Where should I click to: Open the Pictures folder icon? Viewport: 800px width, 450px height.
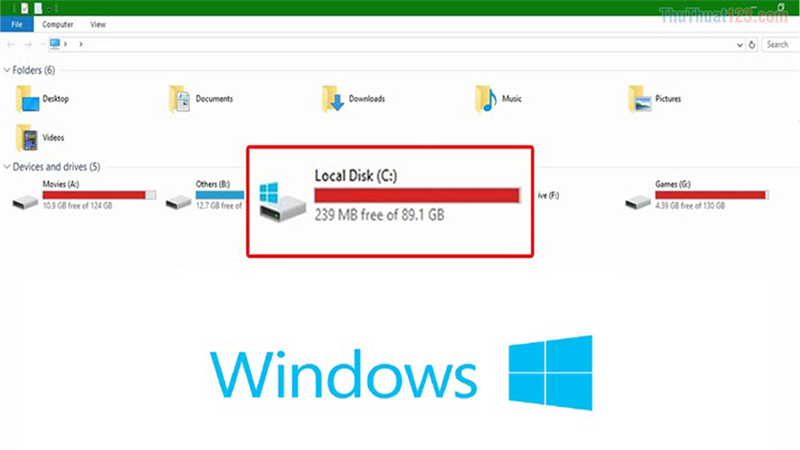click(640, 99)
